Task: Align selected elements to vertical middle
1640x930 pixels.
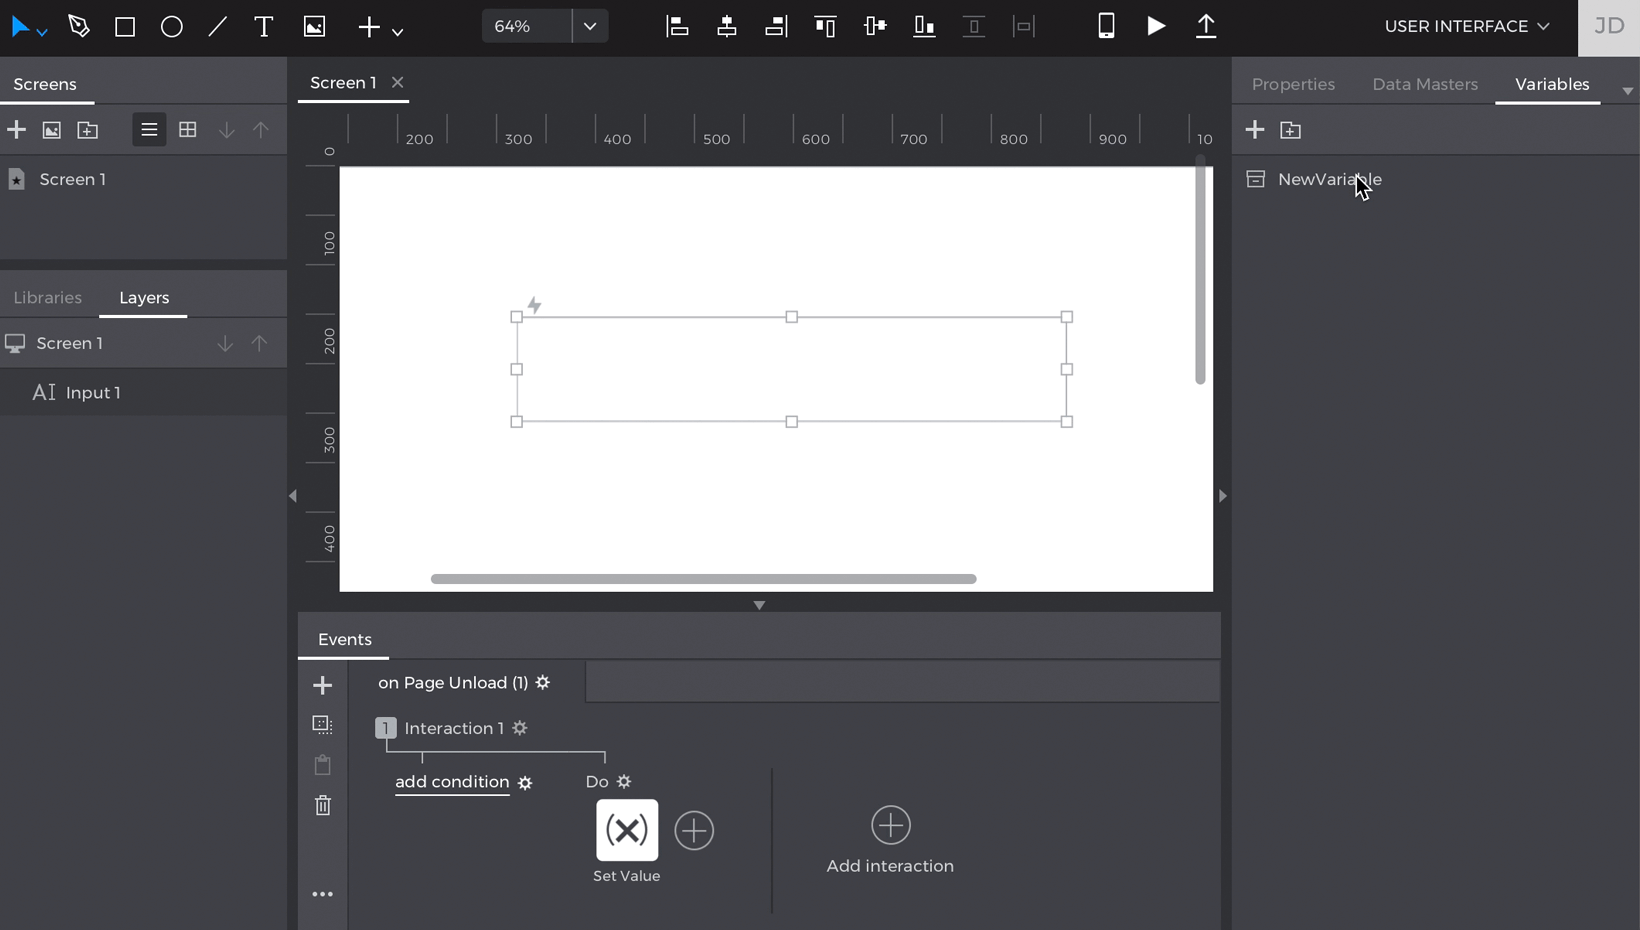Action: (875, 26)
